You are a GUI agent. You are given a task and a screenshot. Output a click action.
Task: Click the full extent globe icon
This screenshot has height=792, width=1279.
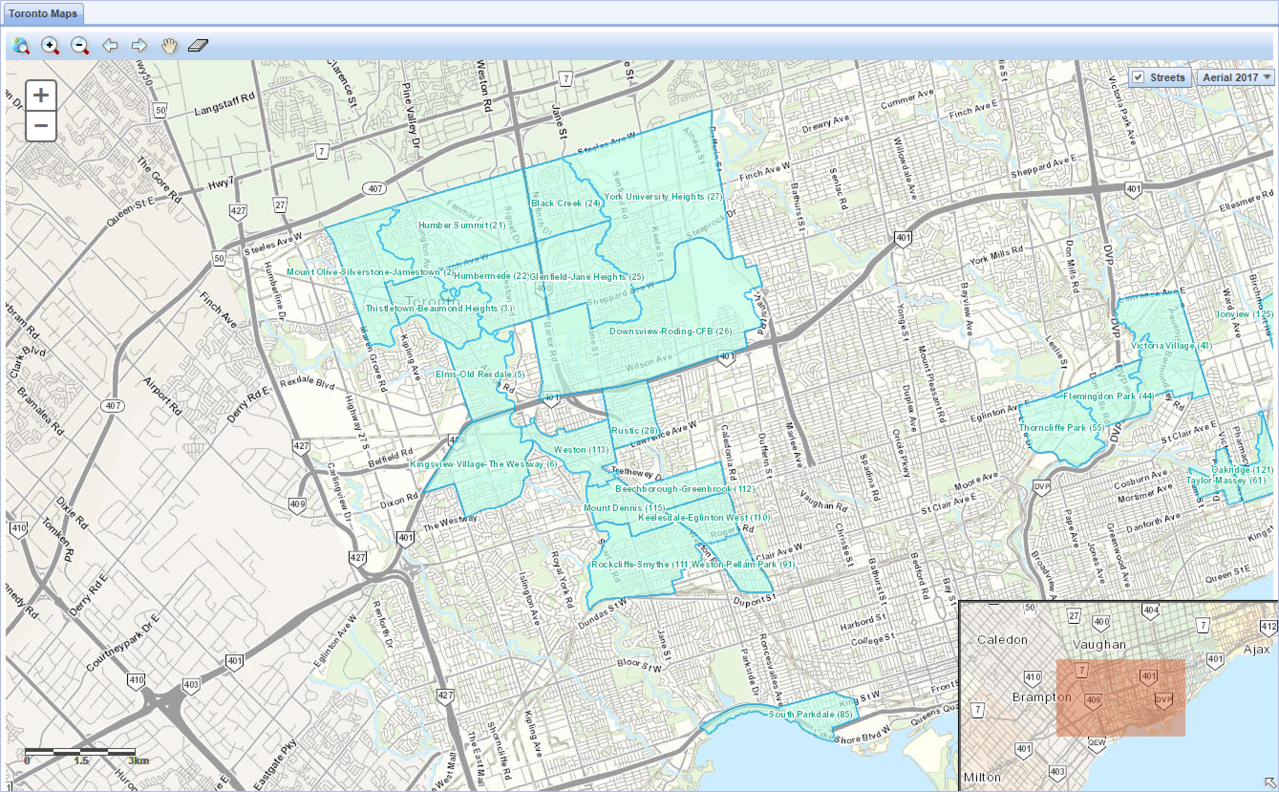21,46
